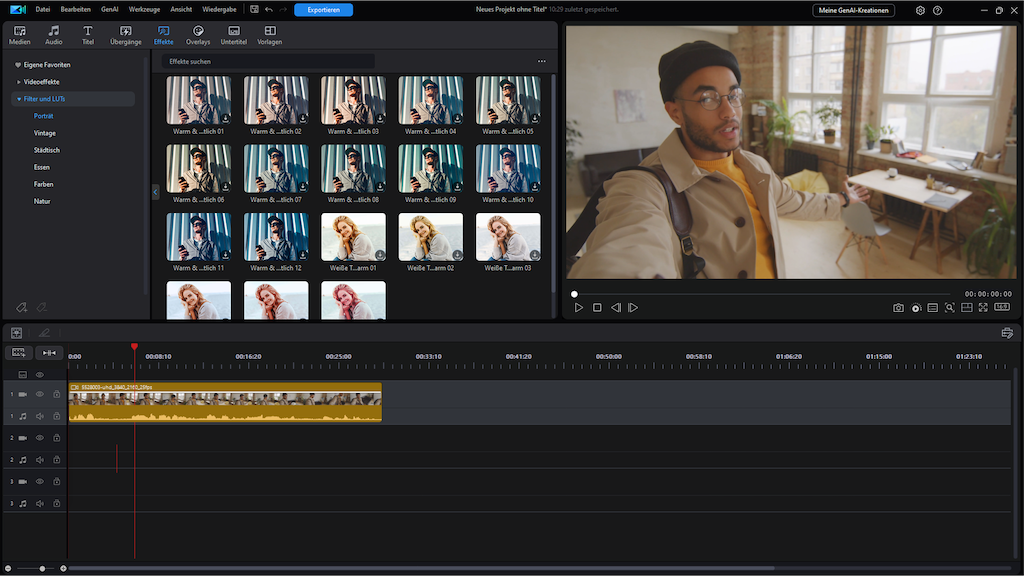Open the settings gear icon

point(920,10)
